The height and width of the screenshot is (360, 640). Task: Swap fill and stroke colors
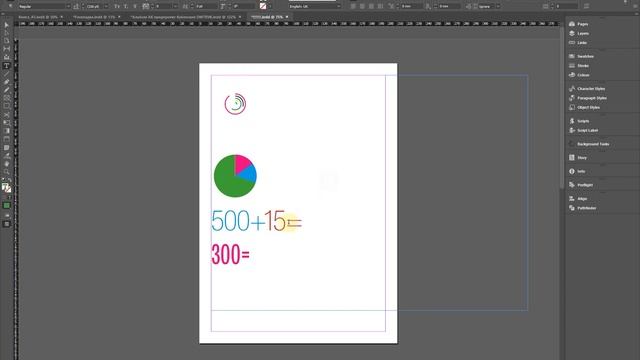tap(9, 180)
